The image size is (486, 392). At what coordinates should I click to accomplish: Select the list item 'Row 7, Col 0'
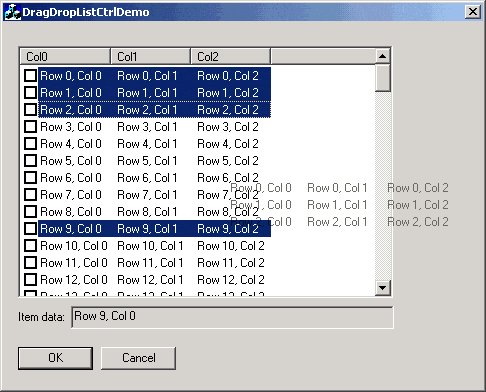click(x=71, y=195)
